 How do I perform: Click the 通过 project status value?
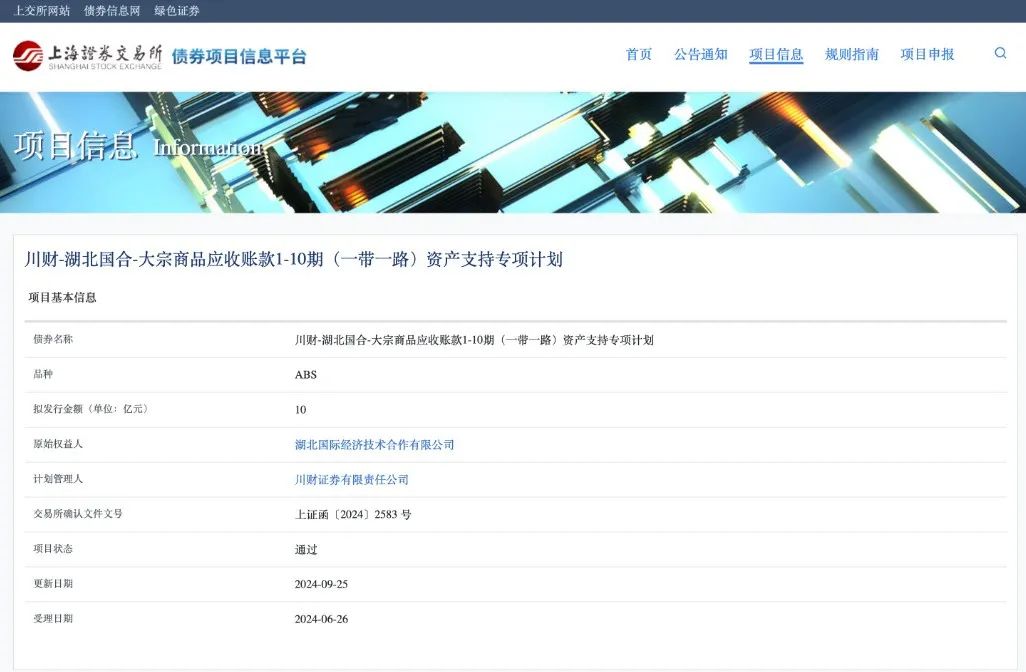tap(306, 550)
